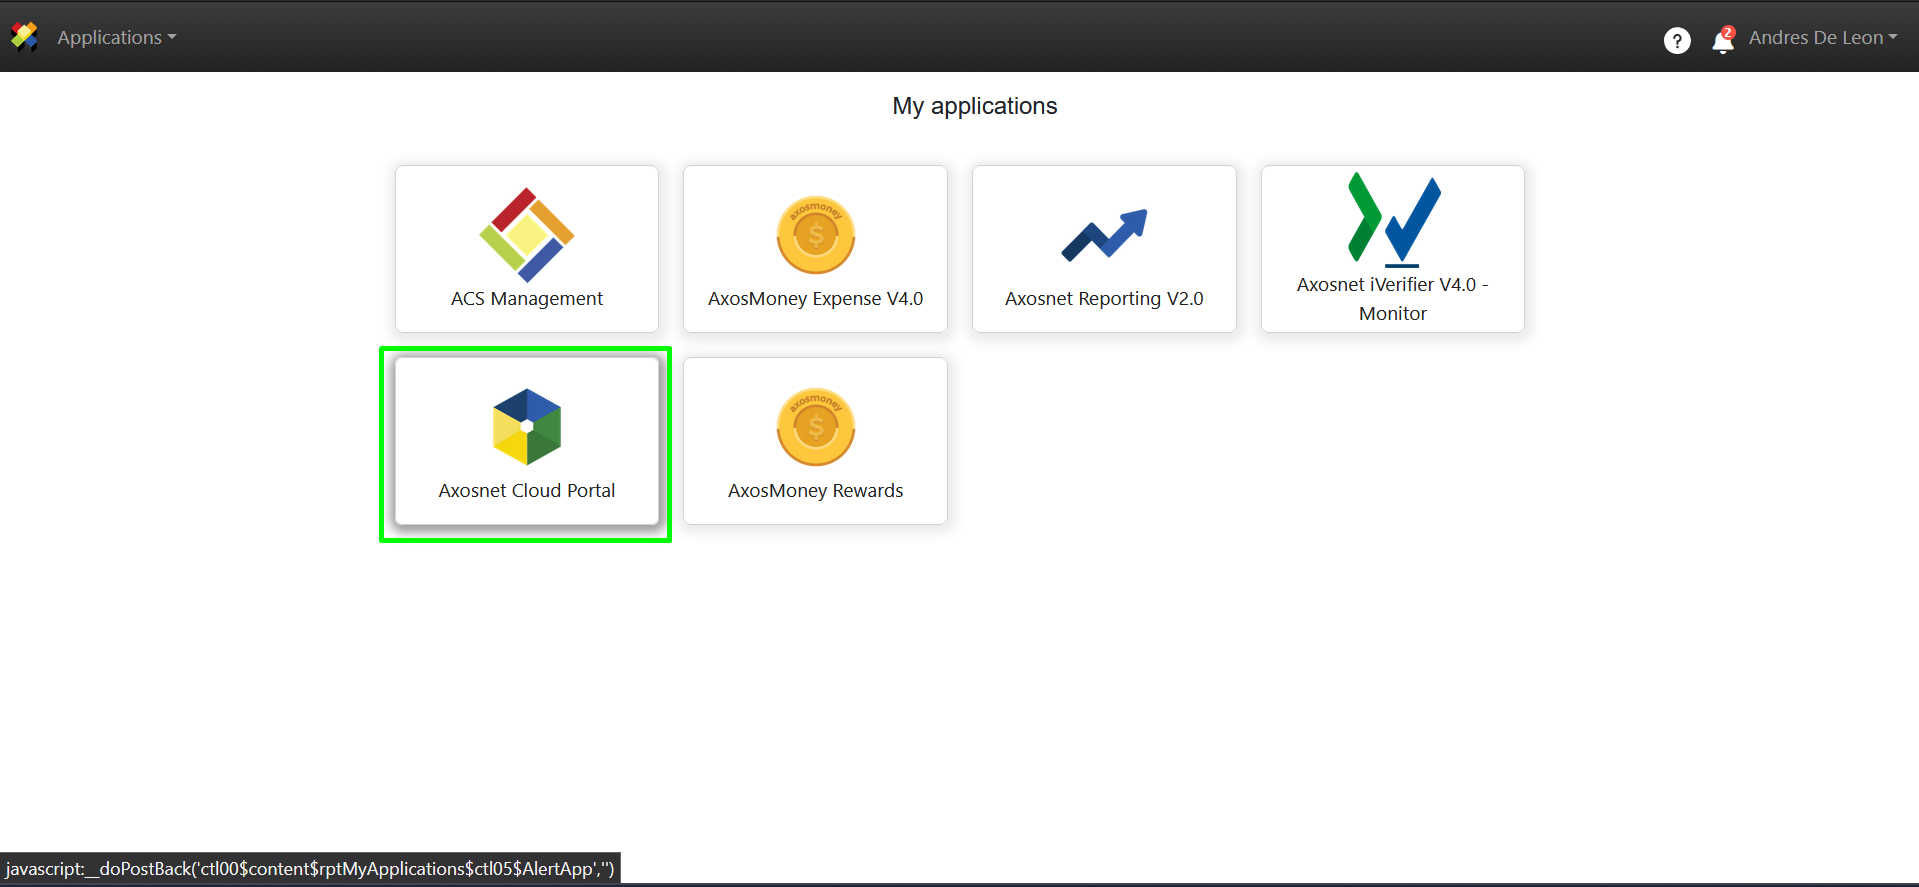The image size is (1919, 887).
Task: Click the red notification count badge
Action: 1729,32
